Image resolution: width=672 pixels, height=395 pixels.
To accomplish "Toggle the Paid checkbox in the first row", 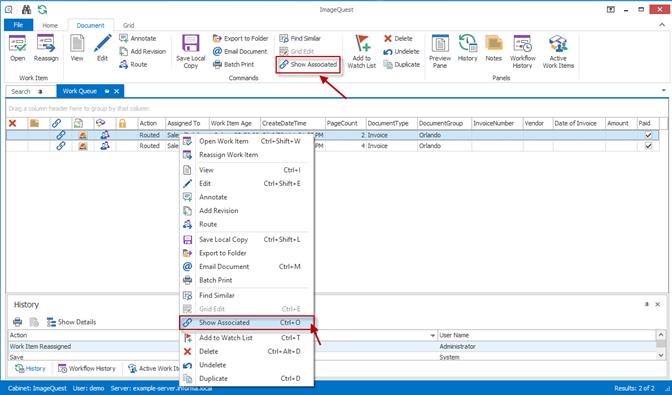I will (648, 135).
